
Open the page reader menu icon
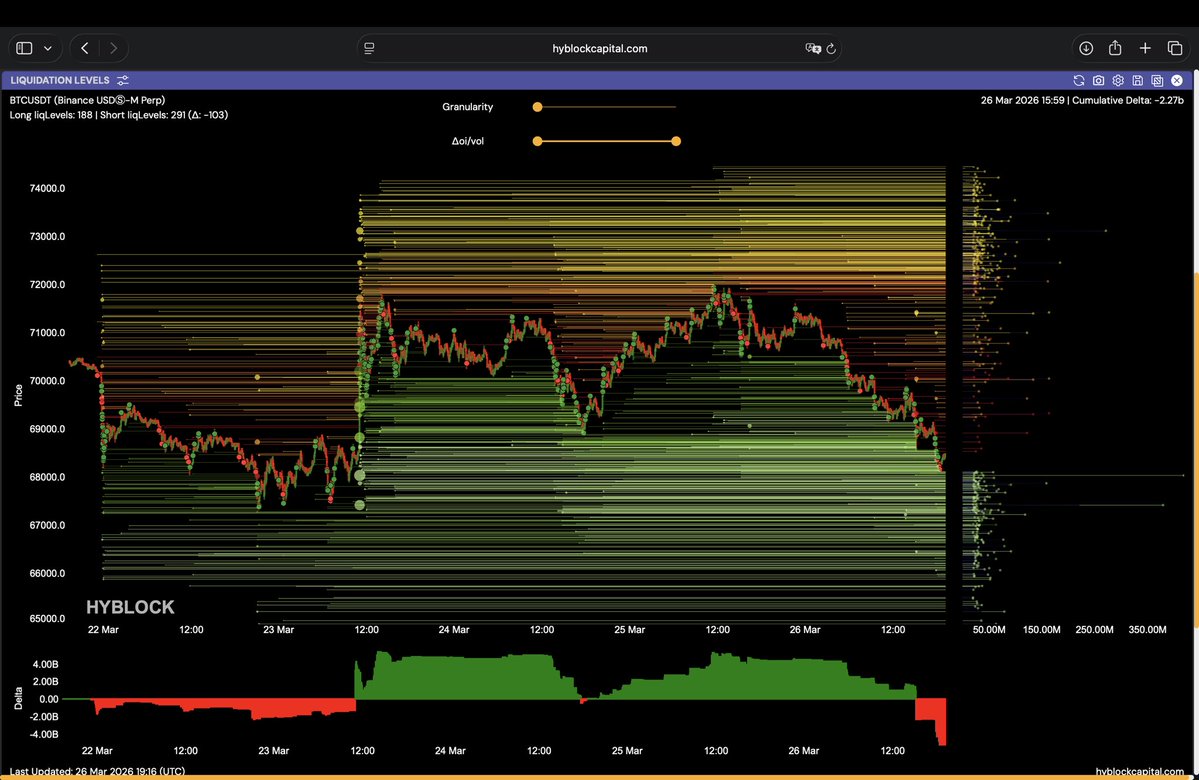[x=369, y=48]
